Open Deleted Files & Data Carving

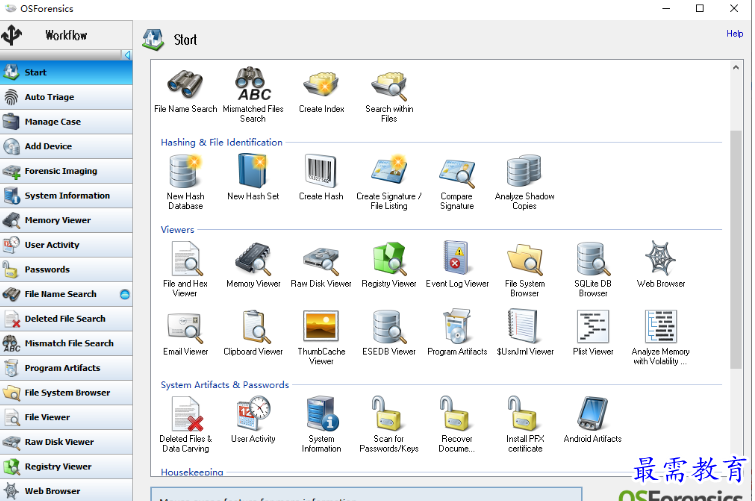coord(187,414)
